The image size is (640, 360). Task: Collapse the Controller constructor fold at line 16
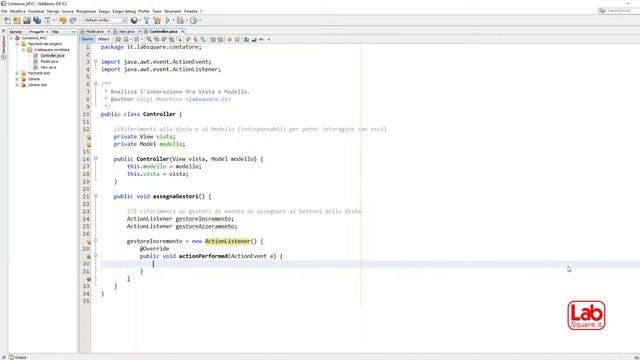tap(96, 159)
